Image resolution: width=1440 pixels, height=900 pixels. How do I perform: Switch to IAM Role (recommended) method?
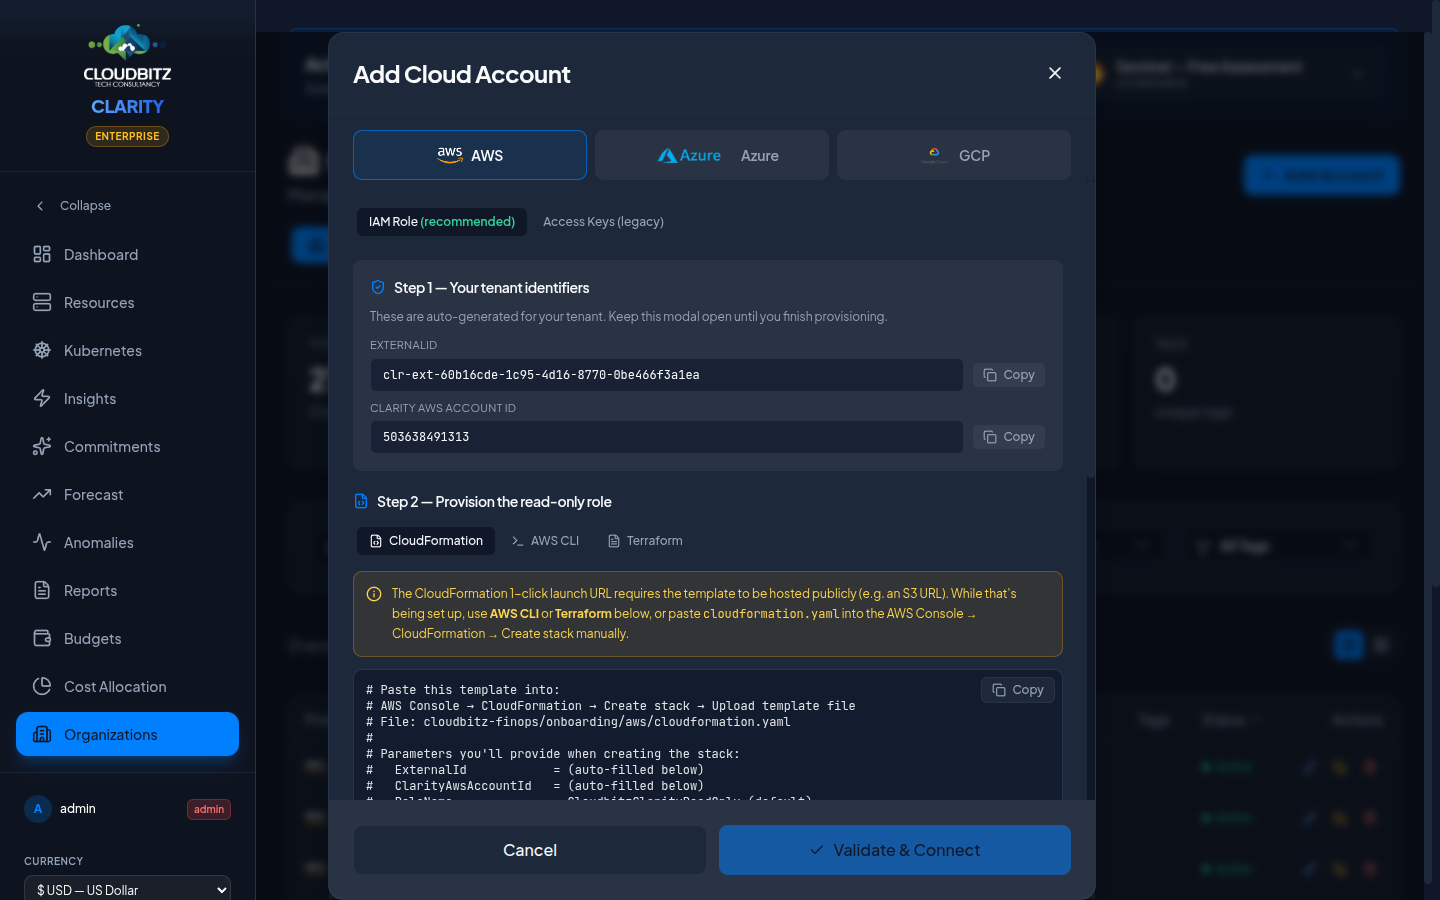click(442, 222)
